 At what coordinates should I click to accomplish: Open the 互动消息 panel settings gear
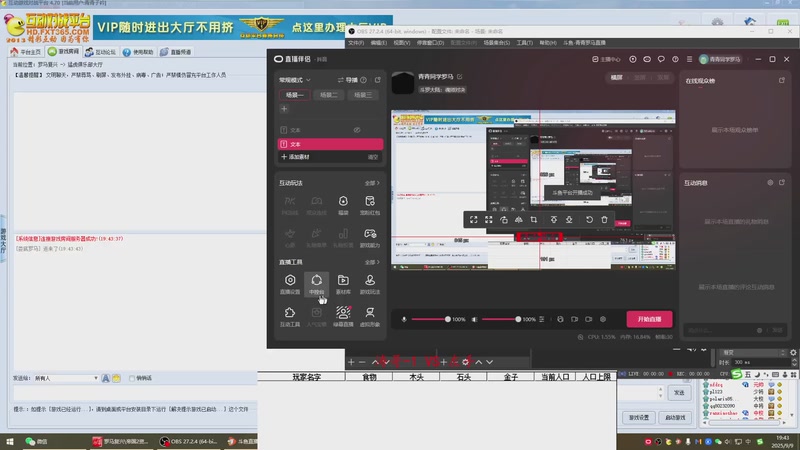tap(770, 182)
